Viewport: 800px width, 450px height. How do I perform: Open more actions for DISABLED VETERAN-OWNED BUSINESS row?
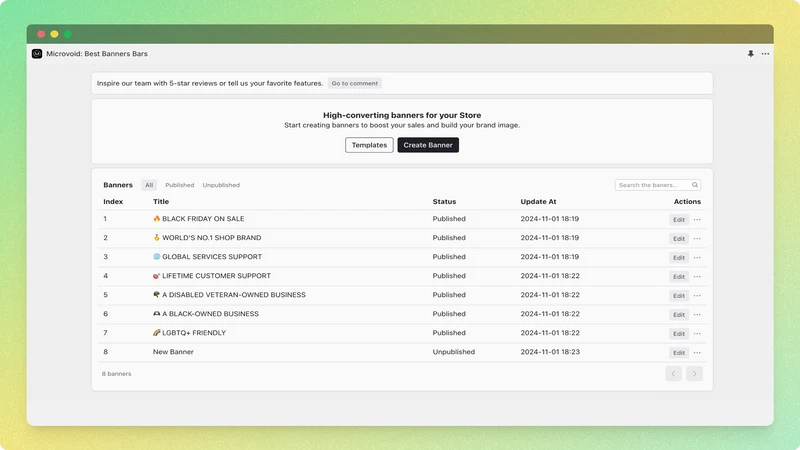[697, 295]
